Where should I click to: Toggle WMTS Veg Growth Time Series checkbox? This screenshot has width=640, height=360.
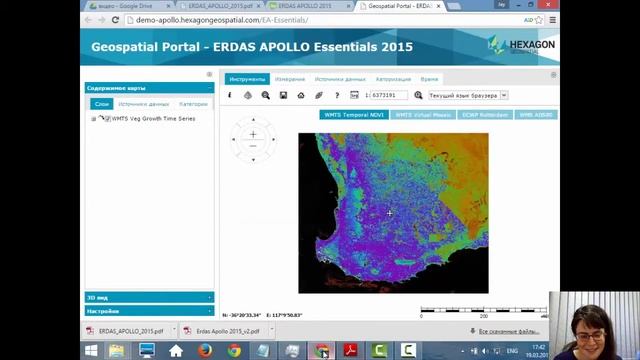click(108, 119)
